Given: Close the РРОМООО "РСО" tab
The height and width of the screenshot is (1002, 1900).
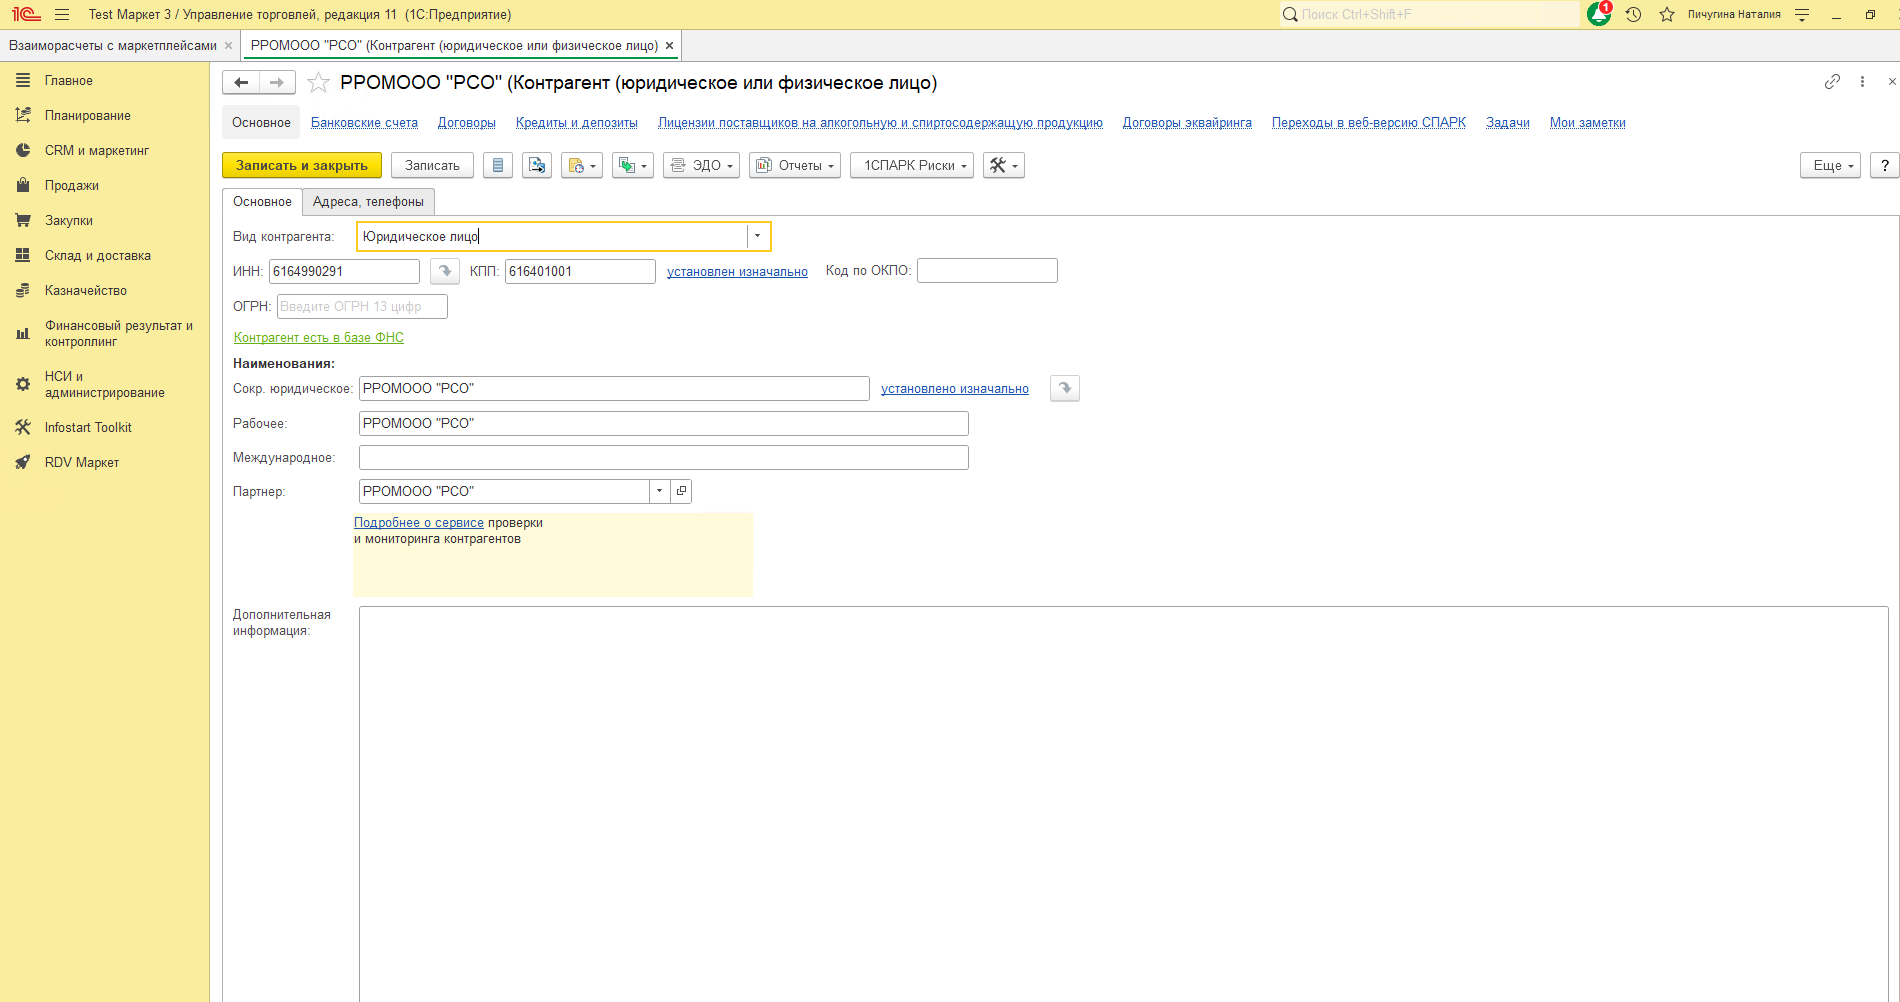Looking at the screenshot, I should tap(669, 46).
